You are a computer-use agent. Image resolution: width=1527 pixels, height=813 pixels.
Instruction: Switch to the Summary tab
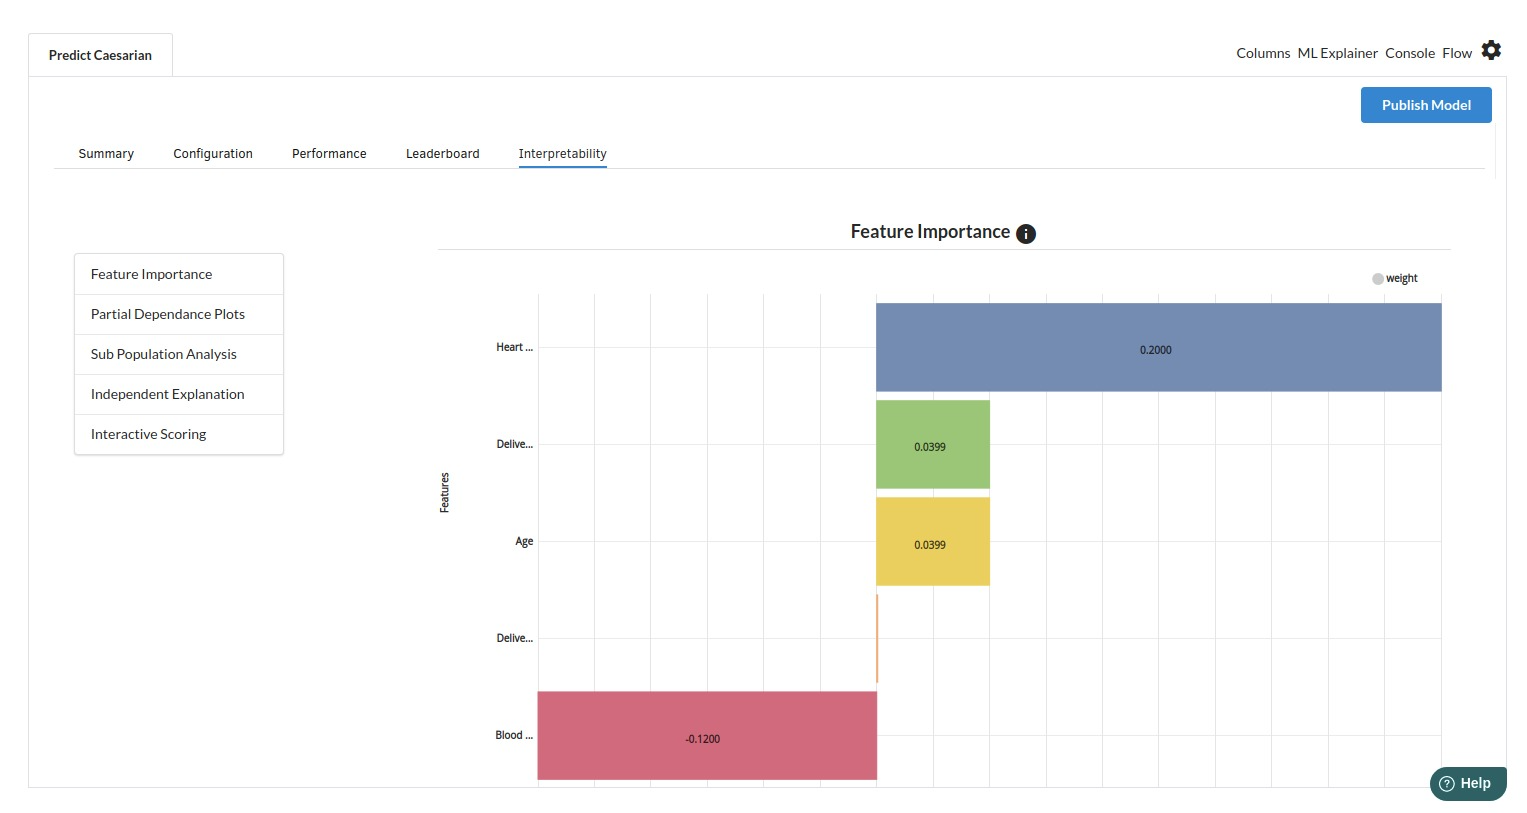(106, 154)
